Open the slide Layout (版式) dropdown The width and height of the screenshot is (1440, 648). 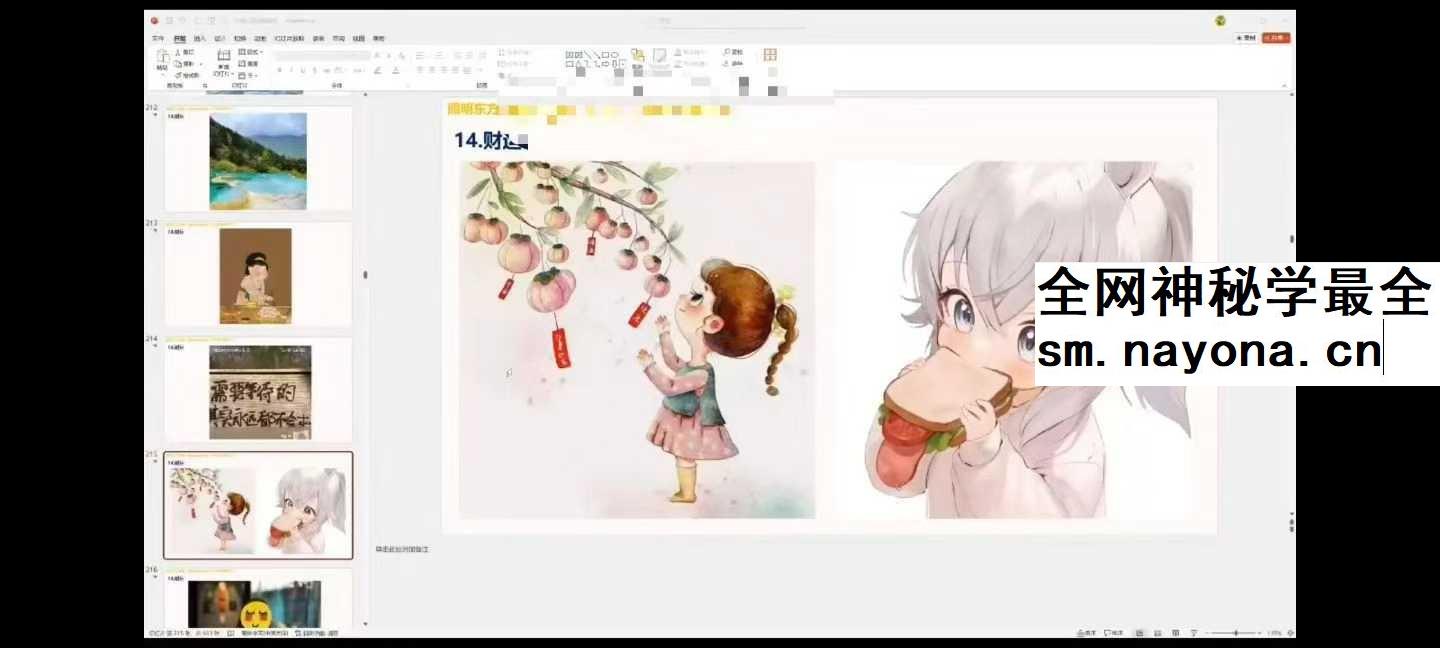pos(250,51)
